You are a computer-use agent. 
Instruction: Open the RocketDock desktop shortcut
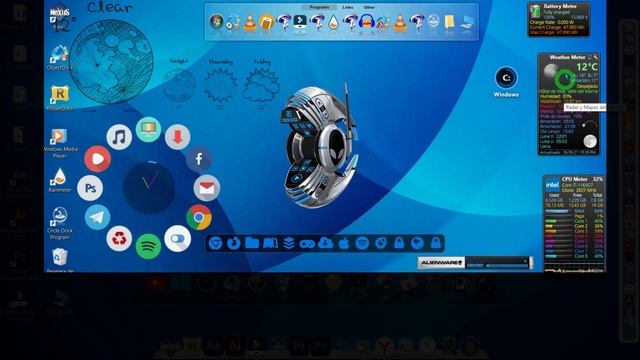tap(60, 99)
